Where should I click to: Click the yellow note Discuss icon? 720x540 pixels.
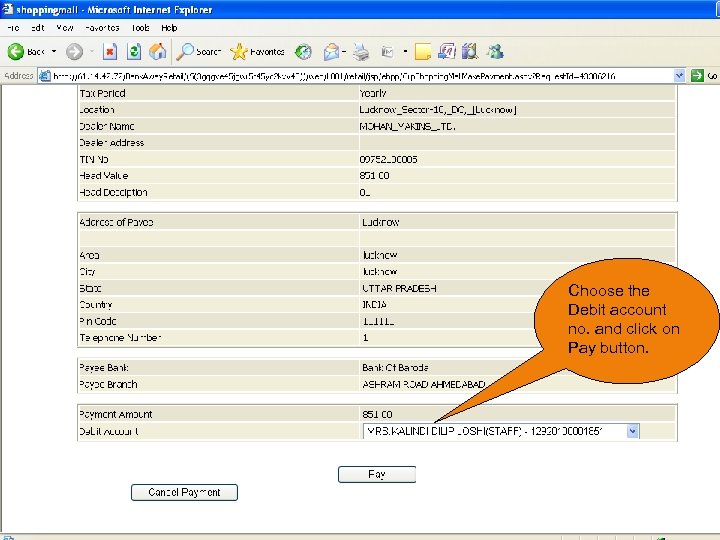422,52
